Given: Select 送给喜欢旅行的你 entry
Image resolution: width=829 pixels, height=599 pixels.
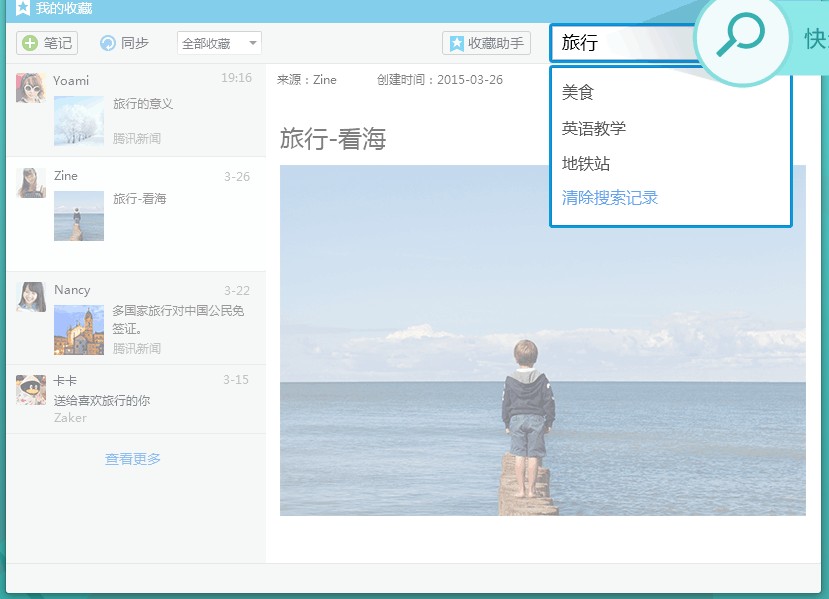Looking at the screenshot, I should (x=102, y=400).
